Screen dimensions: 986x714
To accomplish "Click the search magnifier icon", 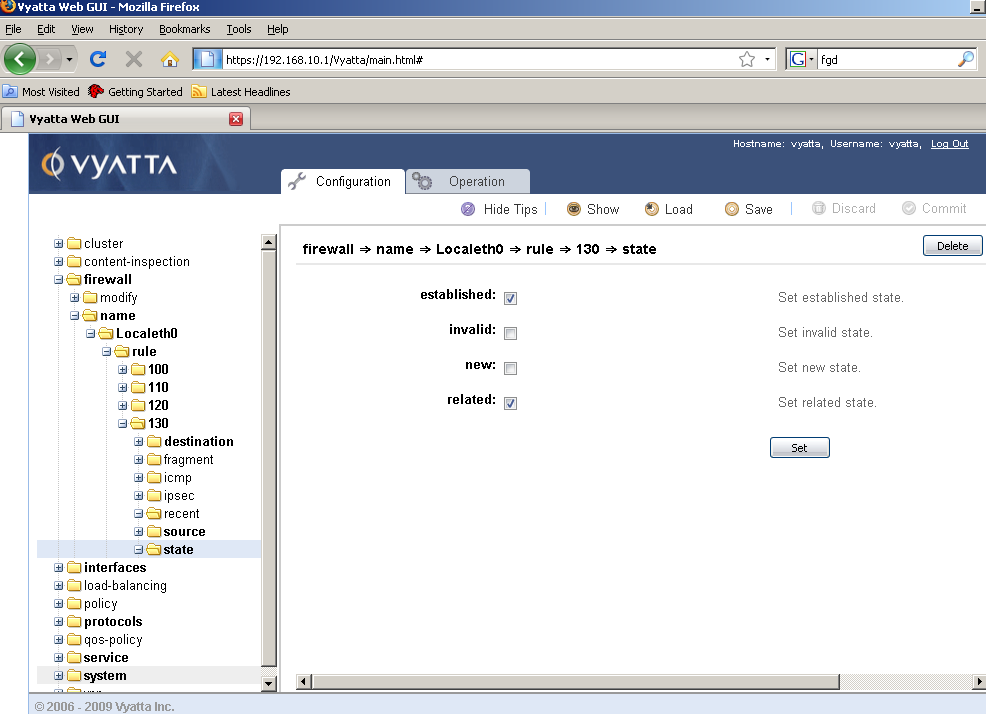I will (x=965, y=59).
